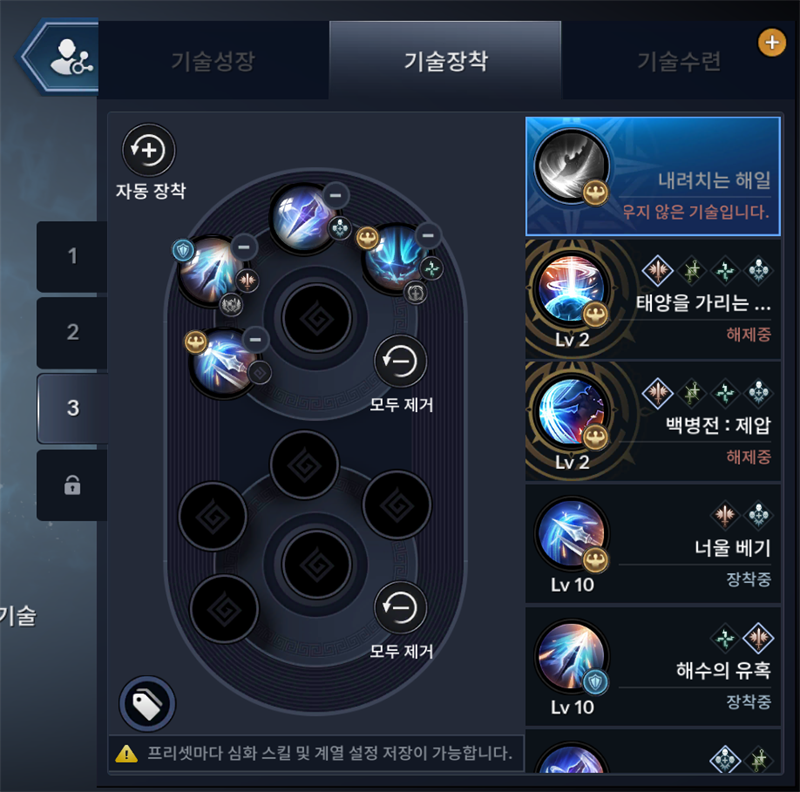Select the locked preset slot
800x792 pixels.
(72, 485)
